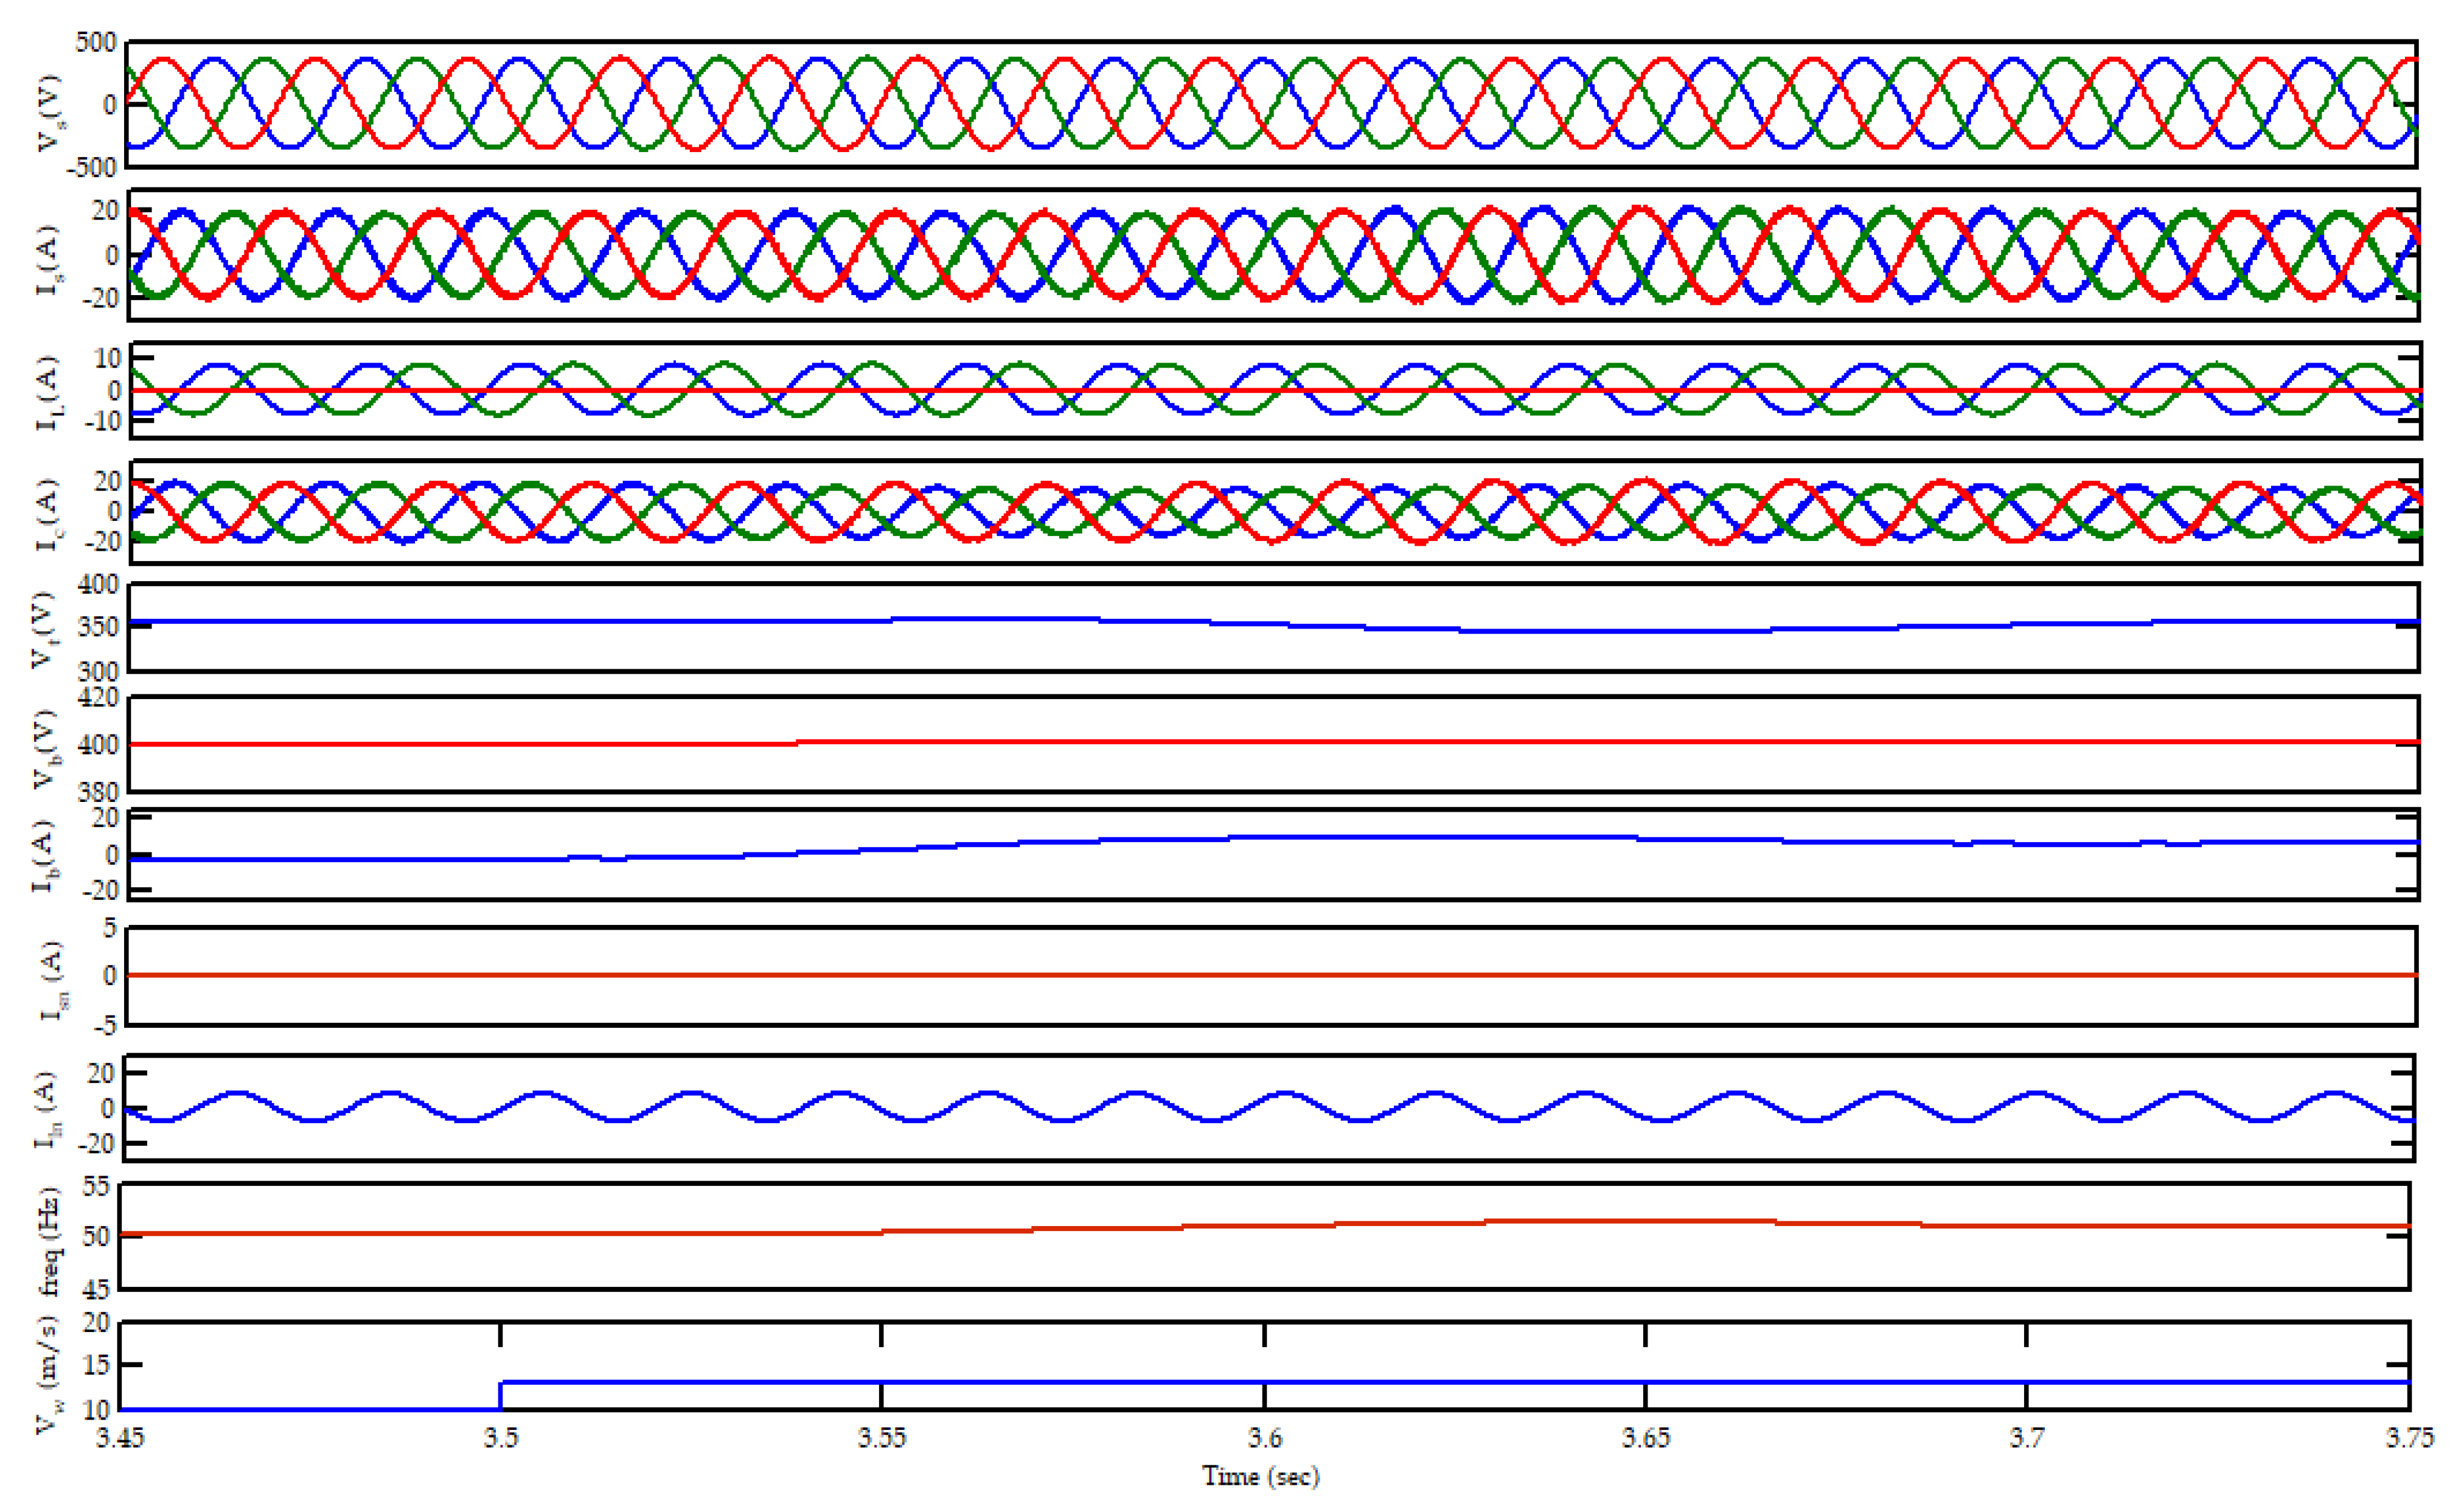Click the 3.75 tick label at axis end
2464x1506 pixels.
point(2410,1438)
